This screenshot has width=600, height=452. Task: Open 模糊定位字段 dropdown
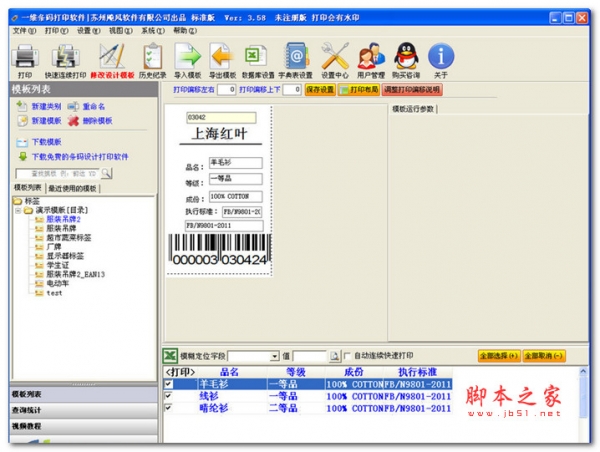[x=274, y=356]
